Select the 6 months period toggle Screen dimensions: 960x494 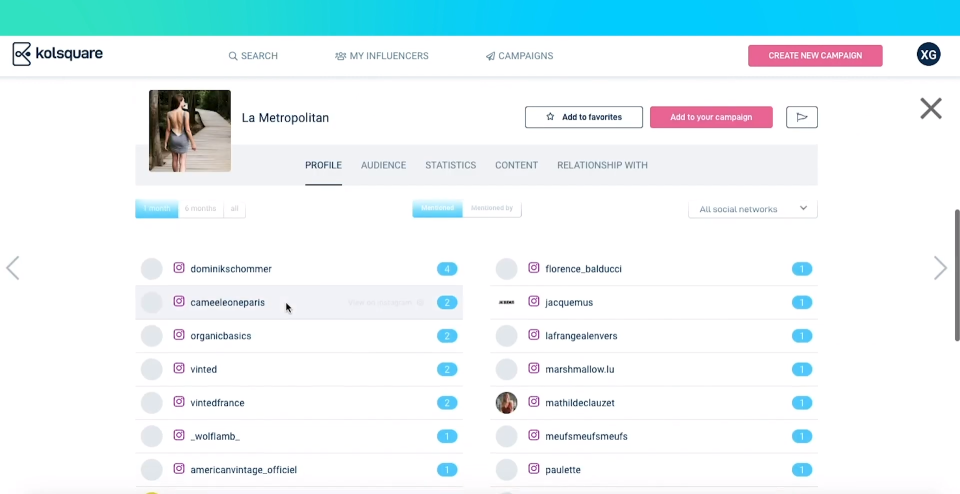point(201,209)
